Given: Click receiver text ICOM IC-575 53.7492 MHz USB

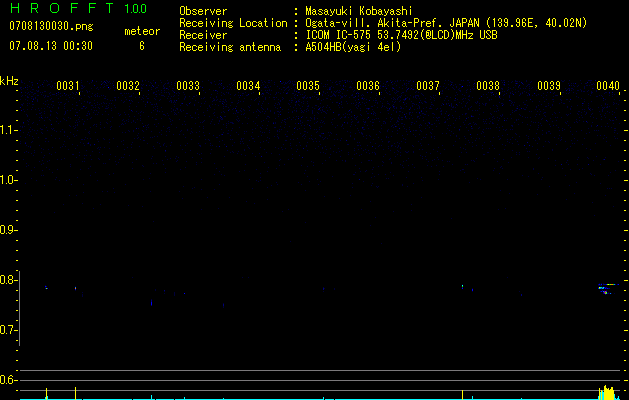Looking at the screenshot, I should 401,35.
